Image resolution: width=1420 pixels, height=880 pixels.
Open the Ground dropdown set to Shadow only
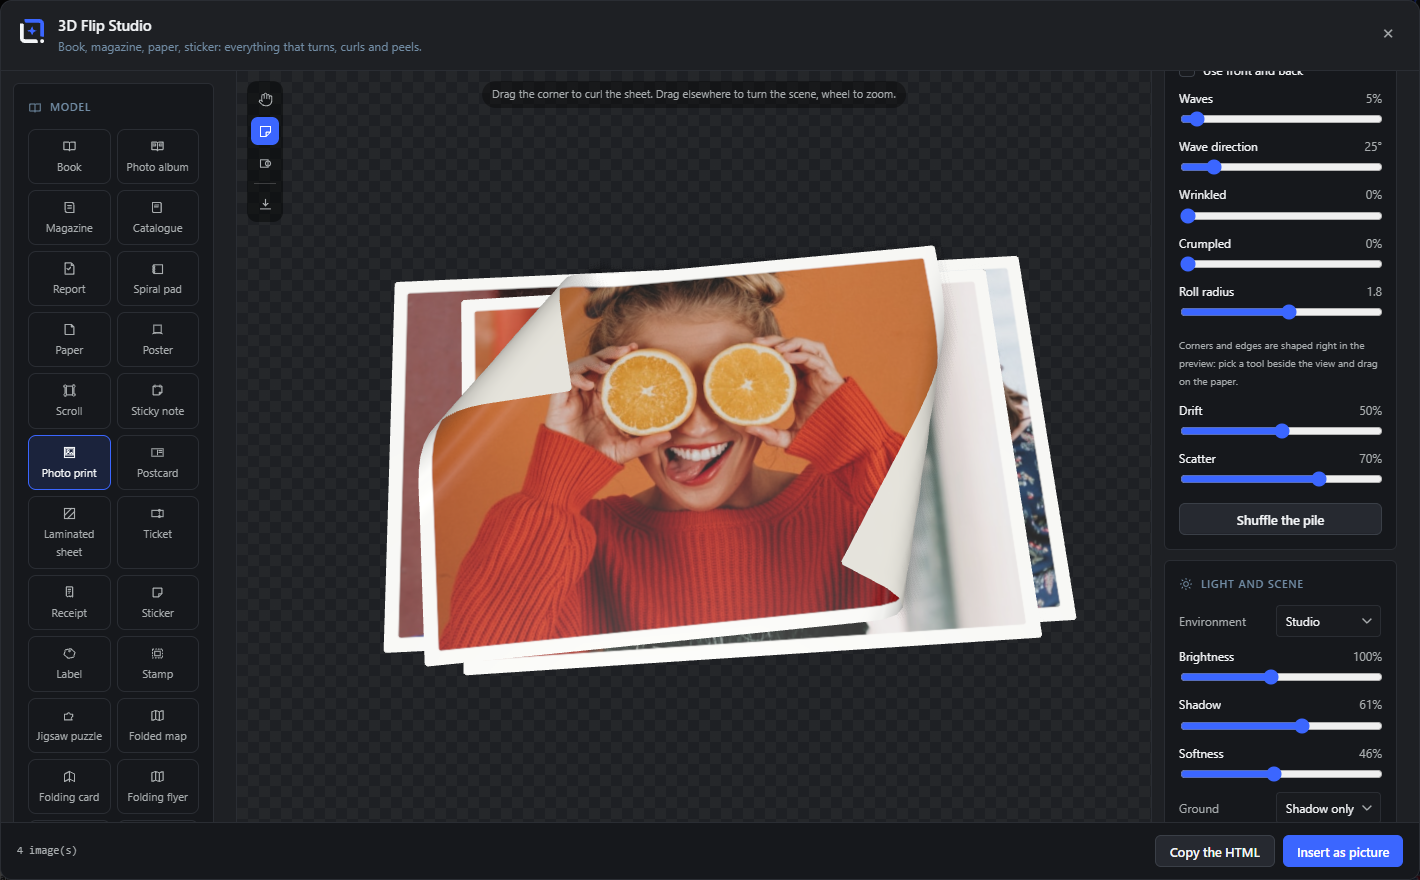[x=1328, y=808]
